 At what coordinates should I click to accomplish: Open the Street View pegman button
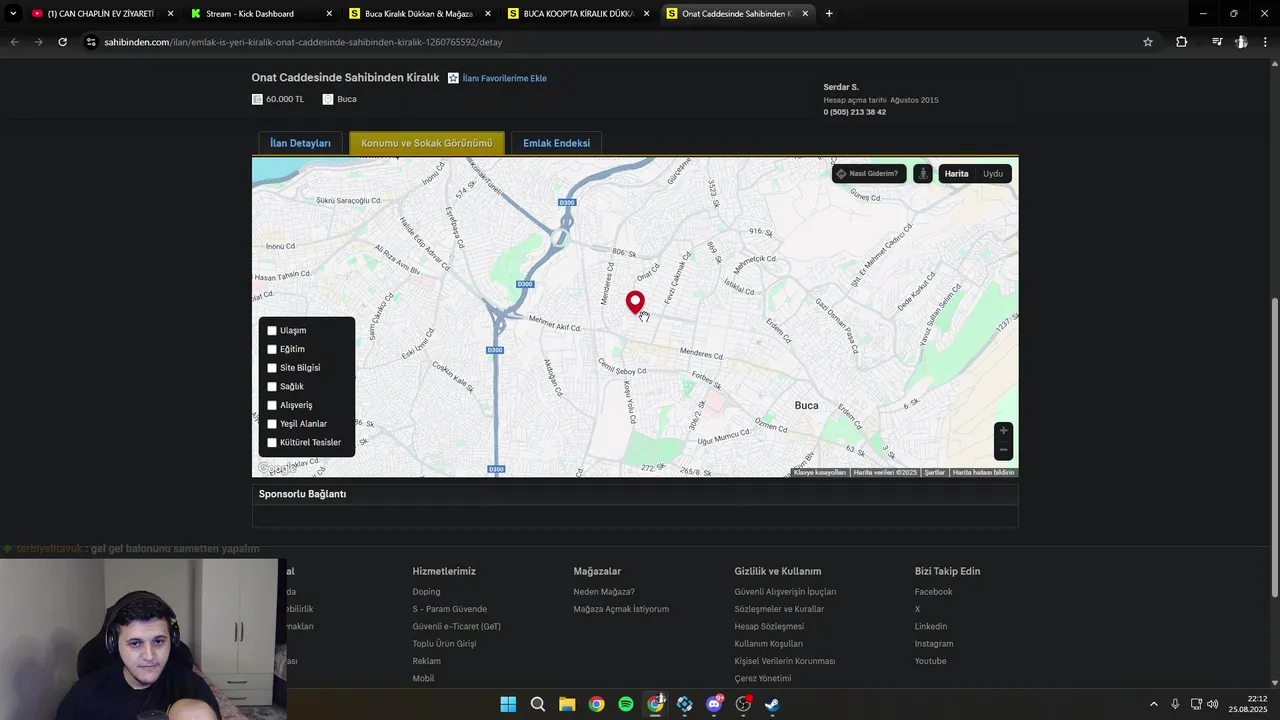coord(923,174)
